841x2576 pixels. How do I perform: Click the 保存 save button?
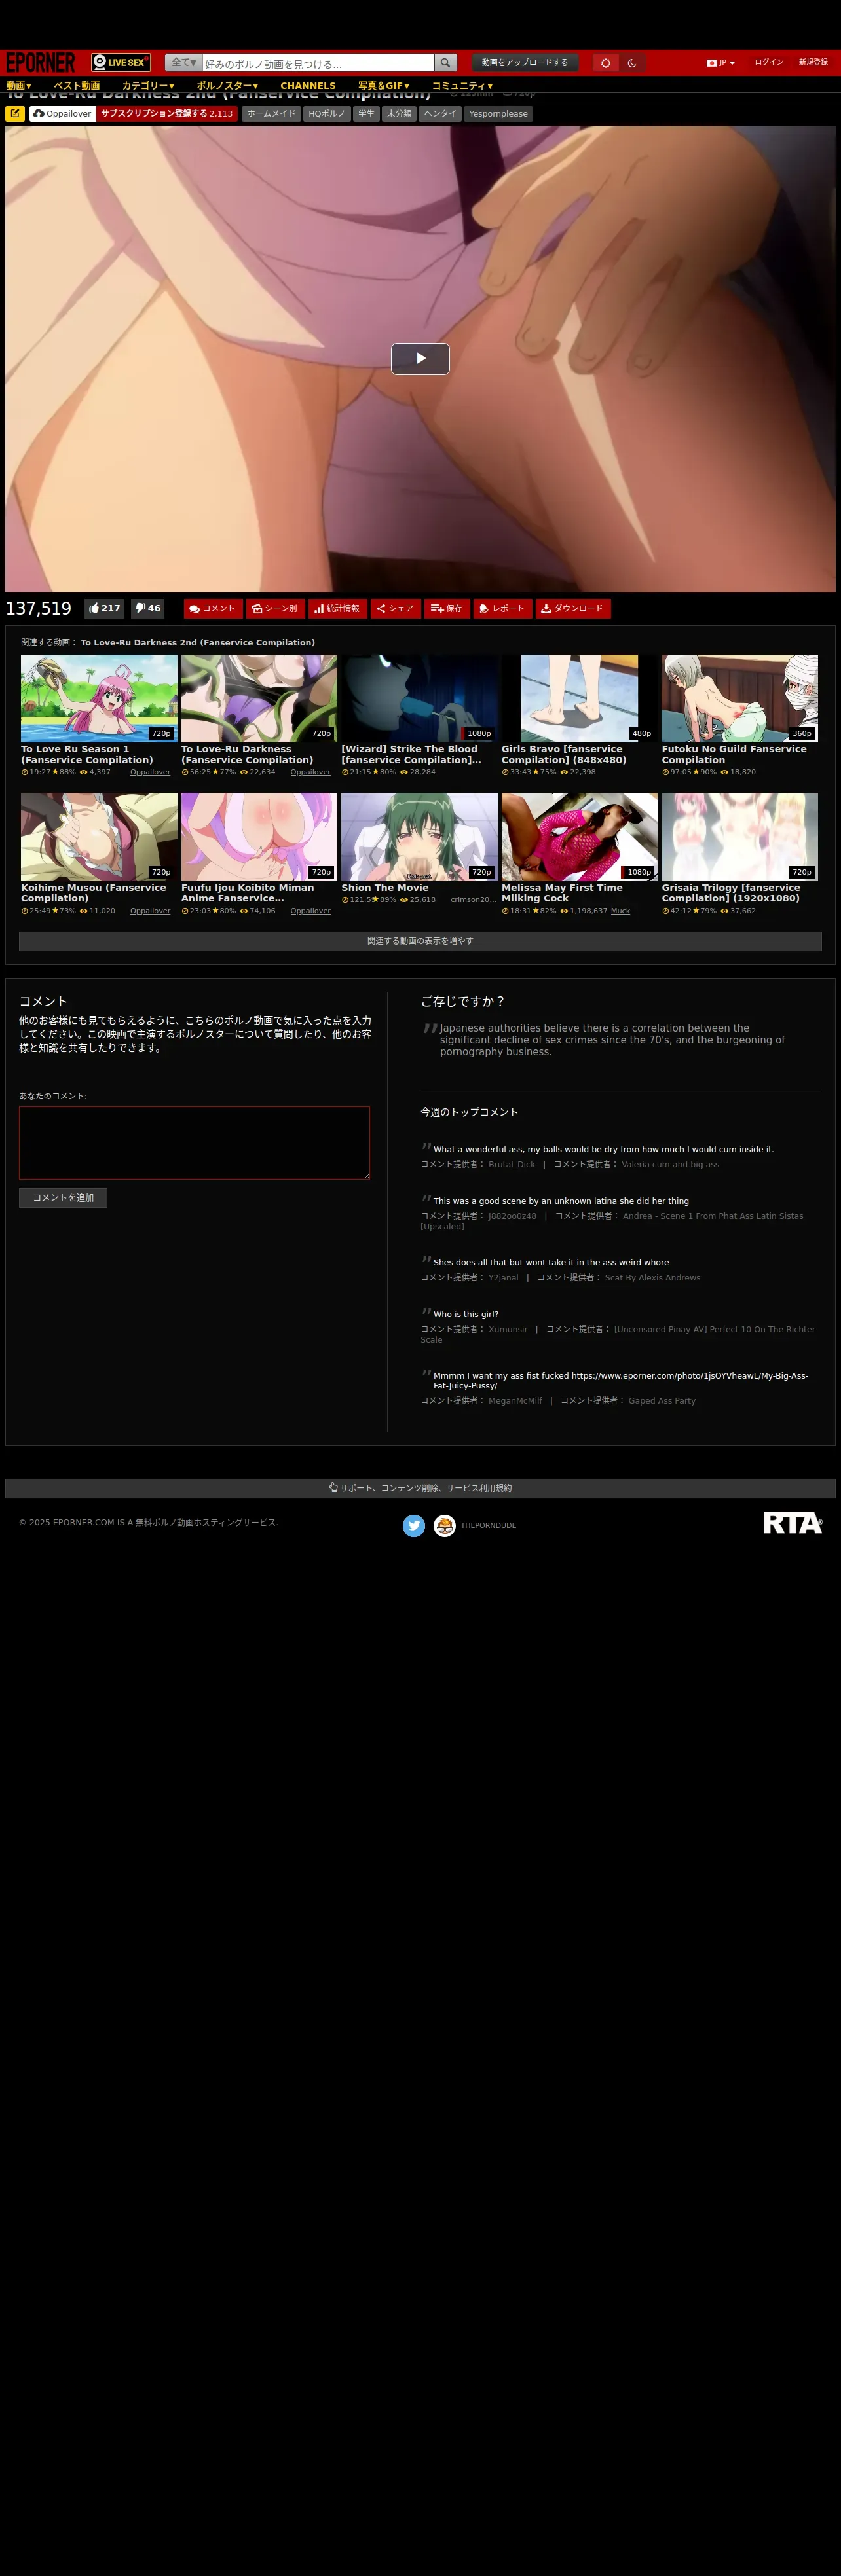tap(447, 608)
